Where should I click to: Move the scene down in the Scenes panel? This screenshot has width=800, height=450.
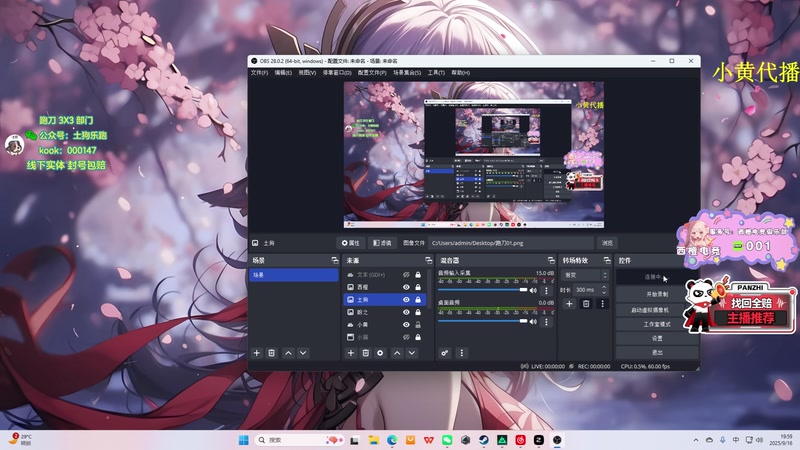point(303,353)
